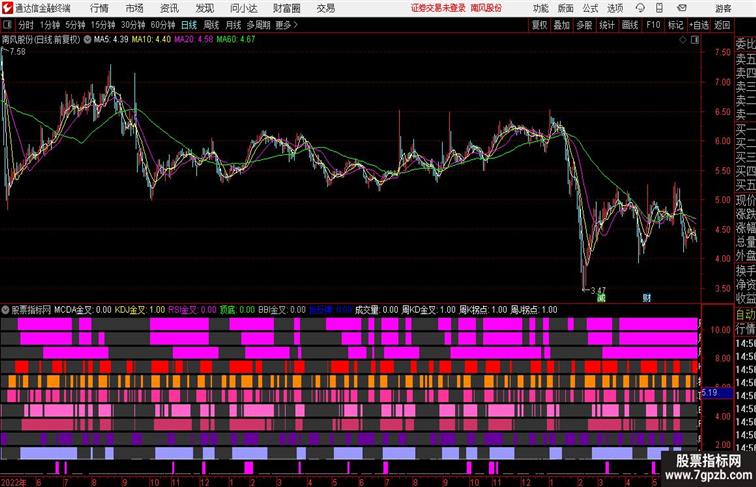Viewport: 756px width, 487px height.
Task: Open the 选项 menu
Action: pyautogui.click(x=615, y=8)
